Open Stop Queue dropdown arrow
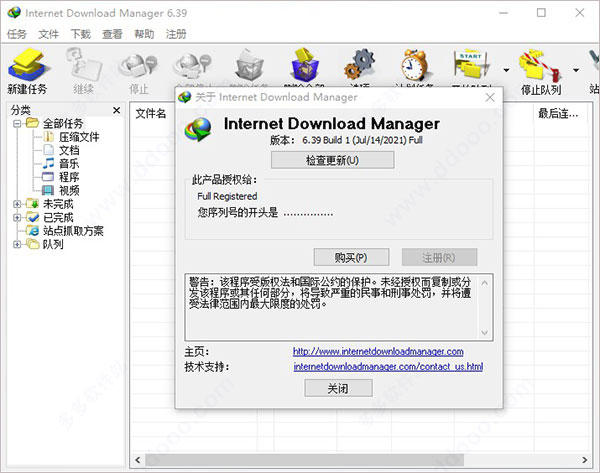 (x=576, y=70)
